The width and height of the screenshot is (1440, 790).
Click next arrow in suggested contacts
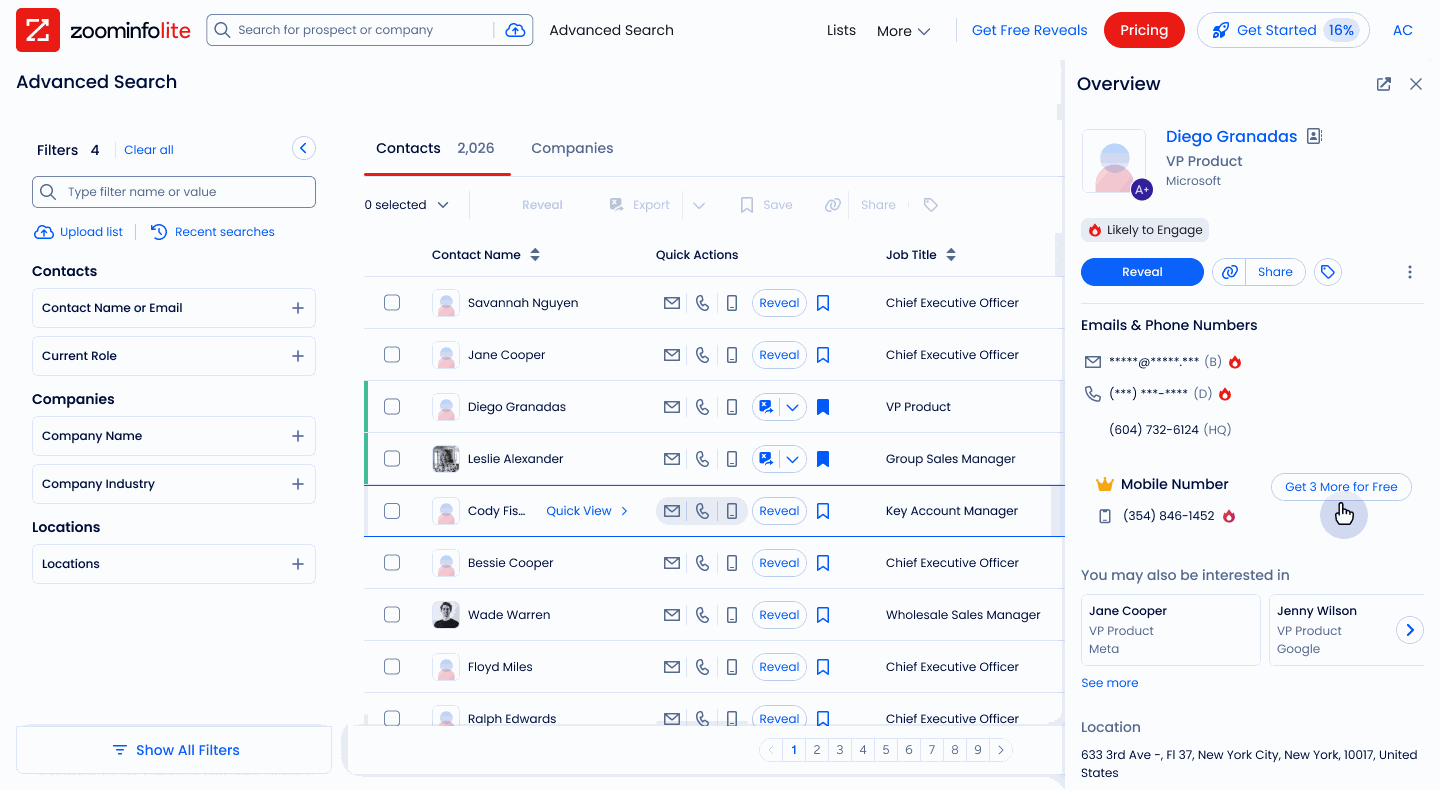pos(1409,630)
